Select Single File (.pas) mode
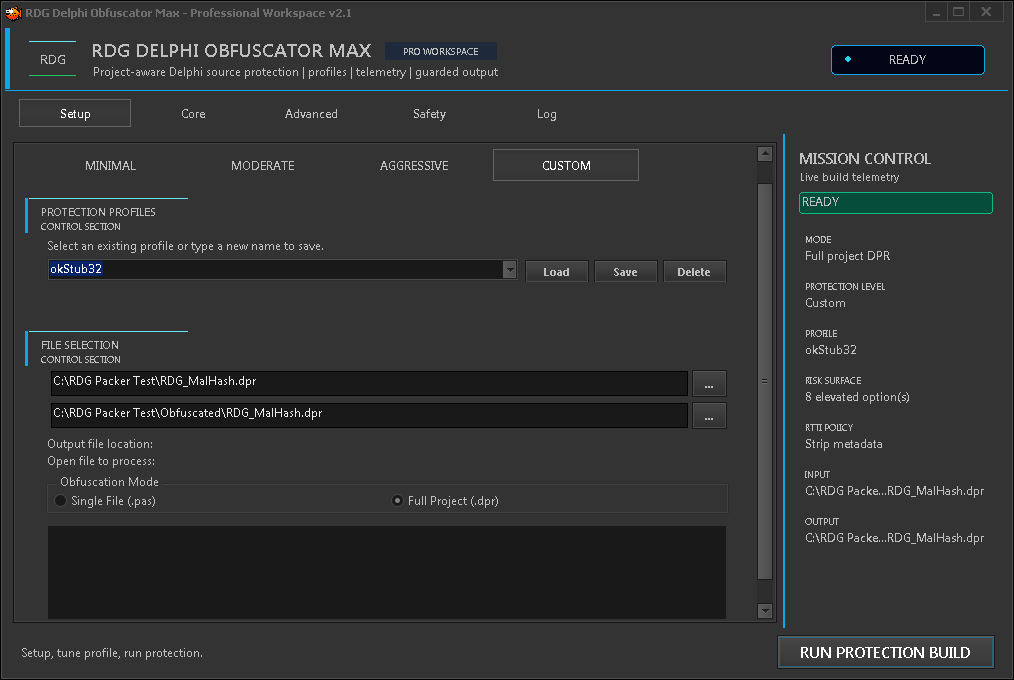 [105, 501]
